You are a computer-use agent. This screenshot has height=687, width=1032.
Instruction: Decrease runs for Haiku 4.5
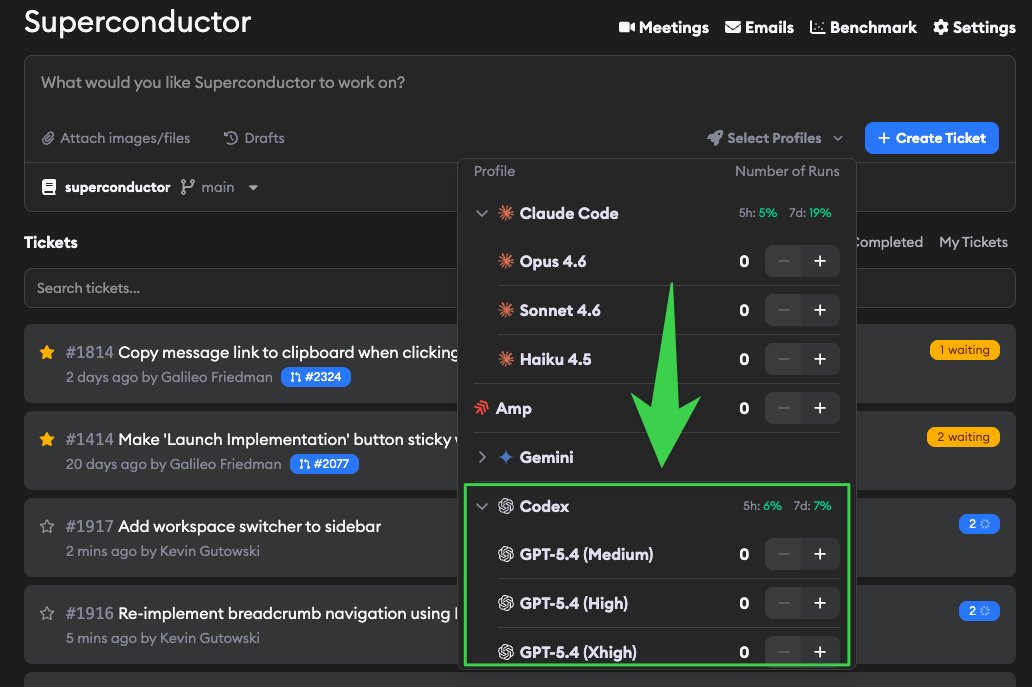pyautogui.click(x=783, y=359)
